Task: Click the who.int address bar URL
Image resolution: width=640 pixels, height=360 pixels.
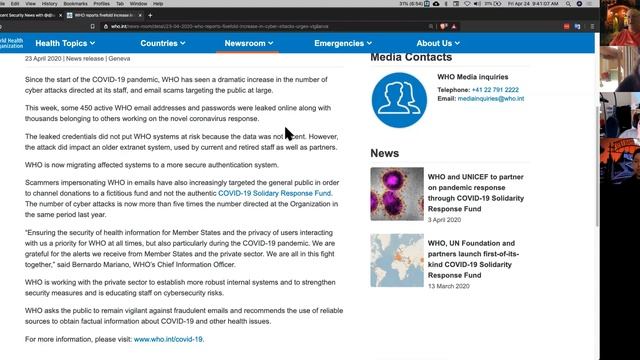Action: (x=220, y=27)
